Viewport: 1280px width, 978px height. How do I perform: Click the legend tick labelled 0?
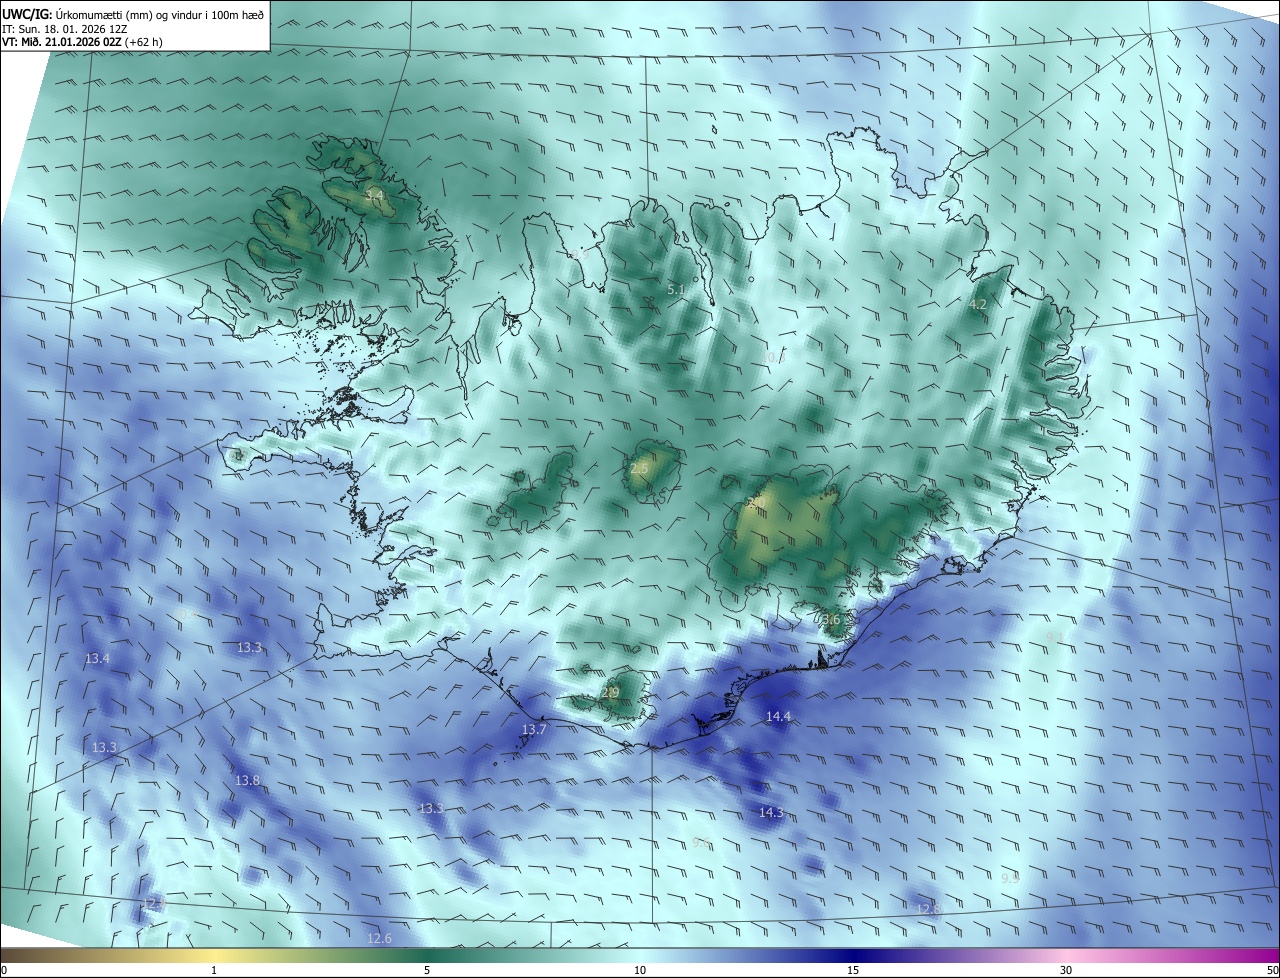(3, 971)
